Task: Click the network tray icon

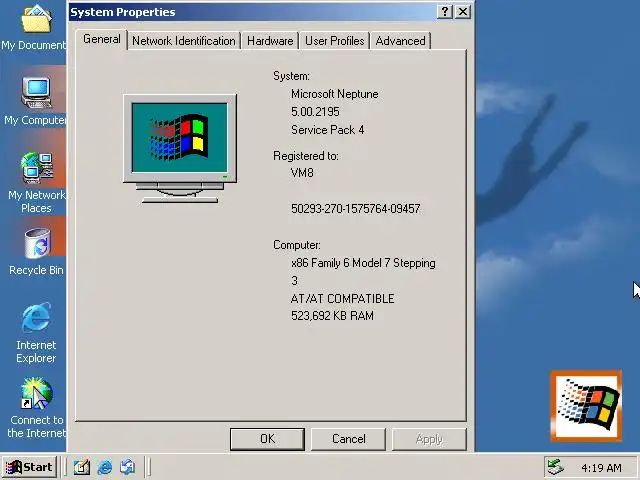Action: click(x=556, y=467)
